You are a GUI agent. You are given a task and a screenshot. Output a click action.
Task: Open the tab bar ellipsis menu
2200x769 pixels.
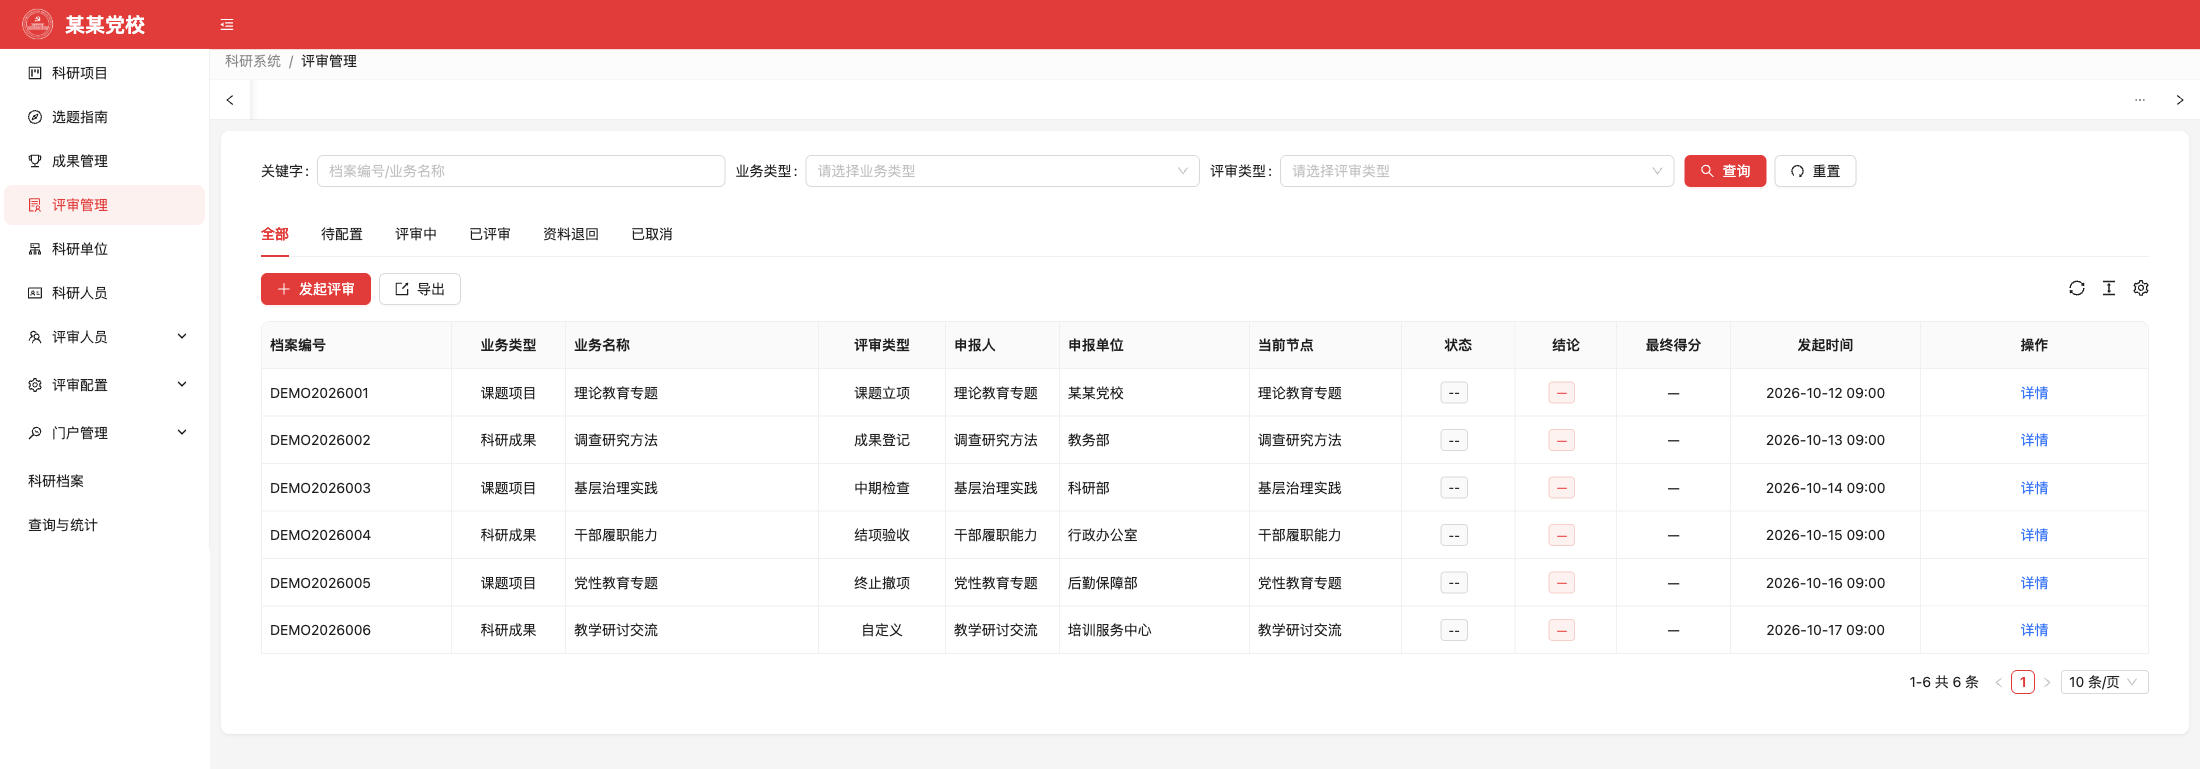(2140, 100)
